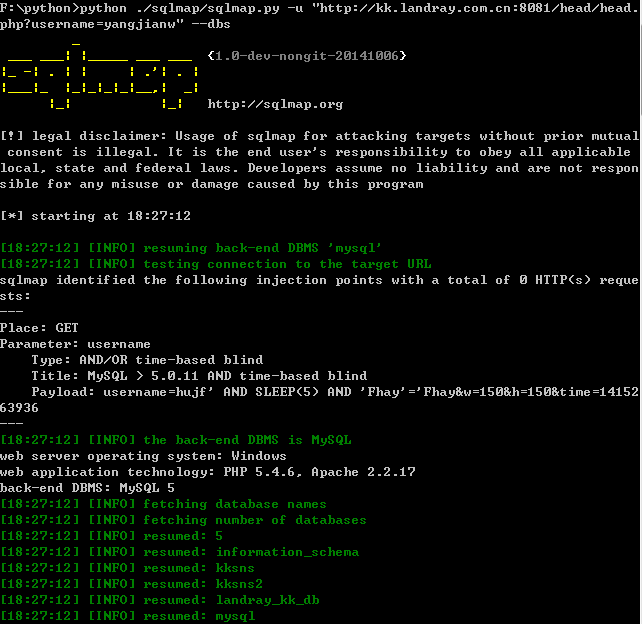Click the 'resumed: information_schema' line
The height and width of the screenshot is (624, 642).
point(179,552)
